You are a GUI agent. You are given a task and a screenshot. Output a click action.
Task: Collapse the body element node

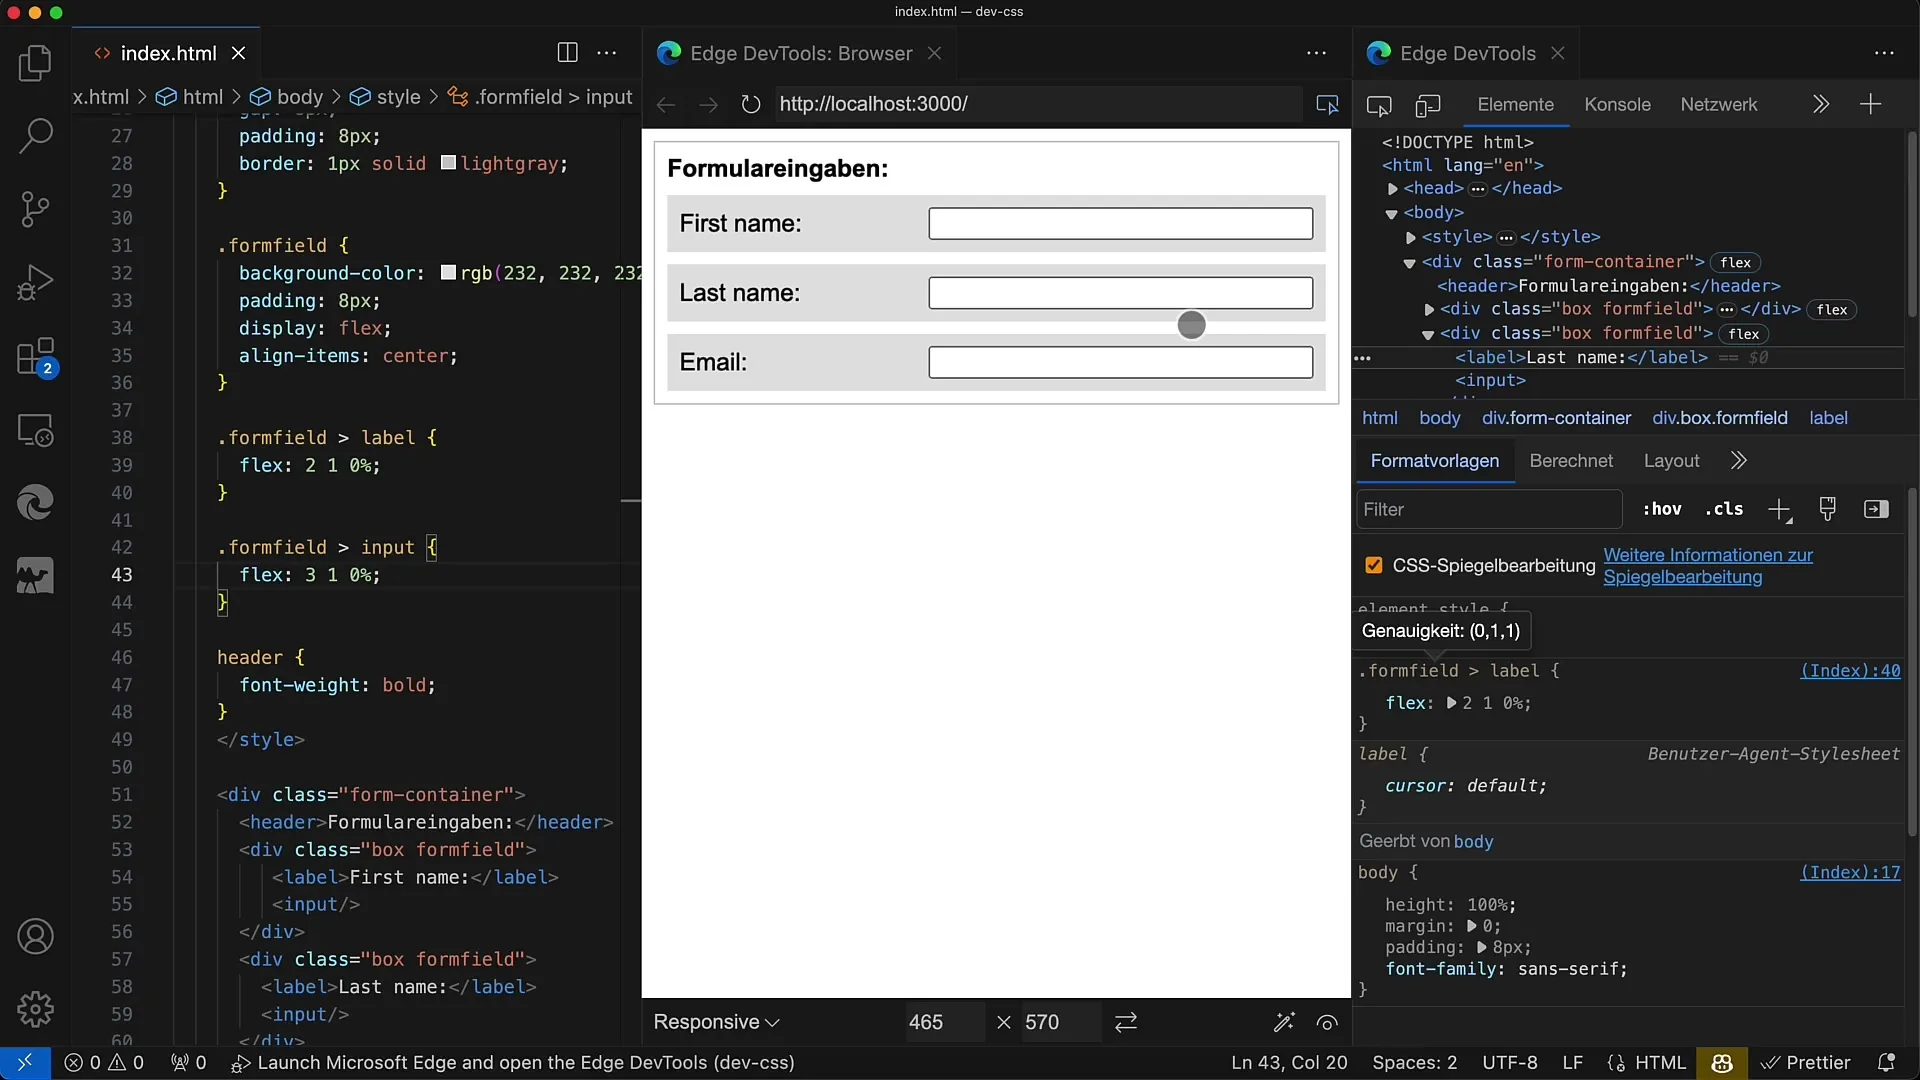(x=1391, y=213)
